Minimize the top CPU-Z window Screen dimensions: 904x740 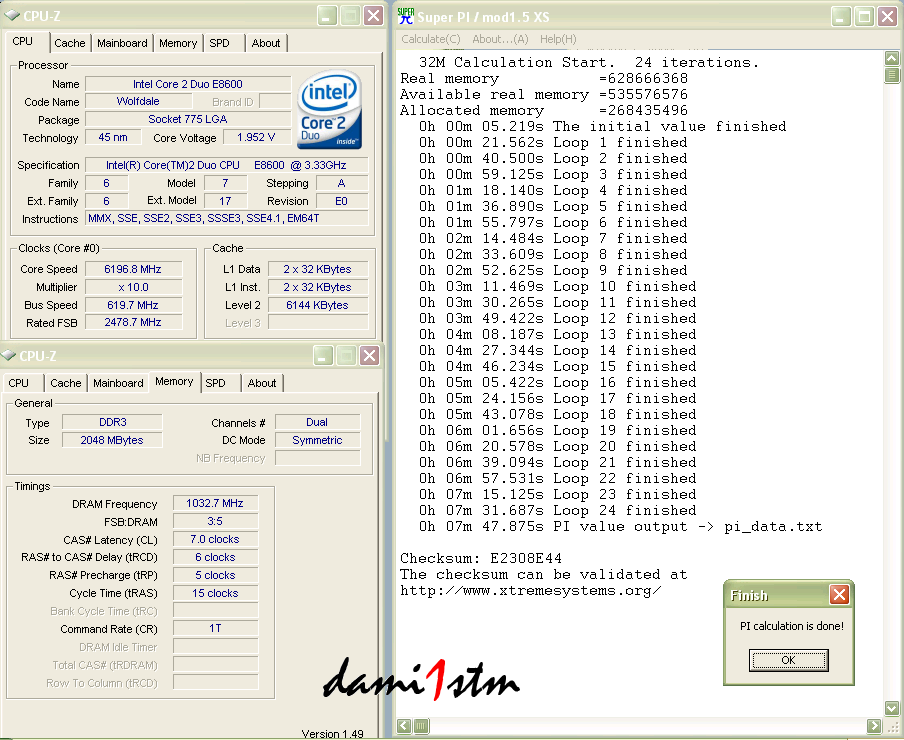coord(327,16)
